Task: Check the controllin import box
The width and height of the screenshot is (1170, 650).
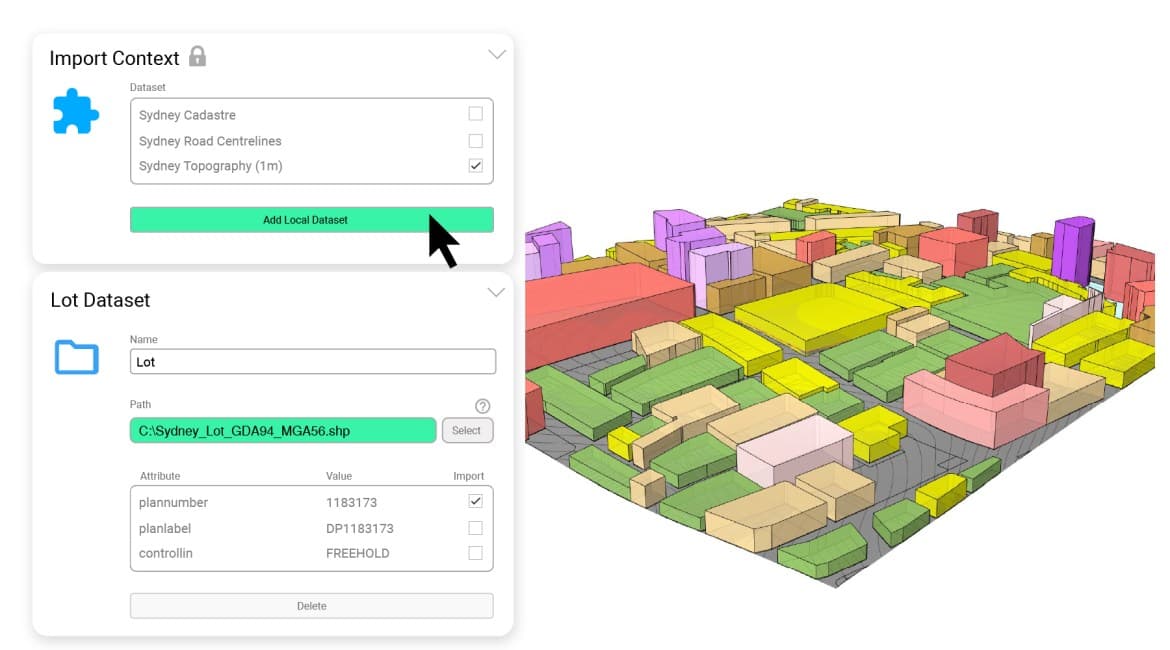Action: pos(476,553)
